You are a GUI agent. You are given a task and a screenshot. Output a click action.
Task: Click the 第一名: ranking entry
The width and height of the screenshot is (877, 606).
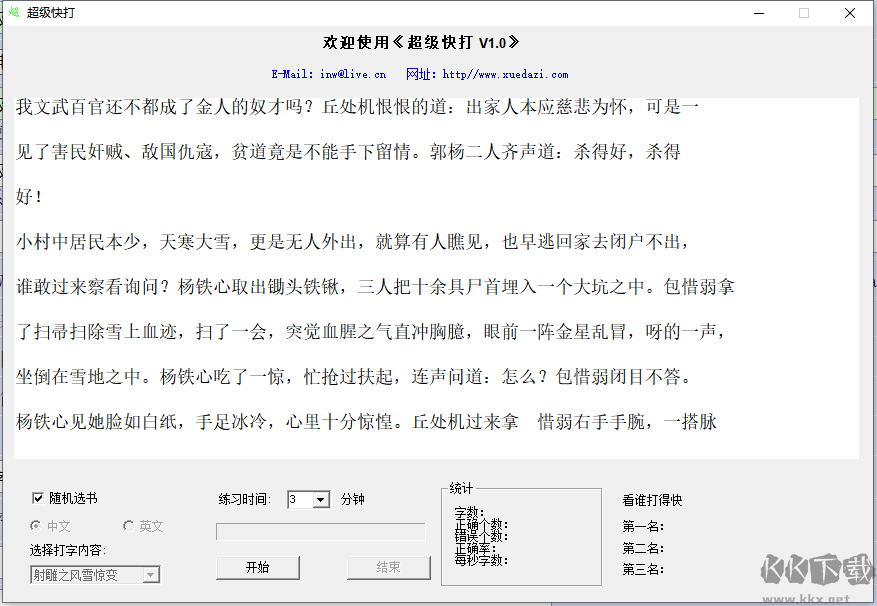point(643,526)
